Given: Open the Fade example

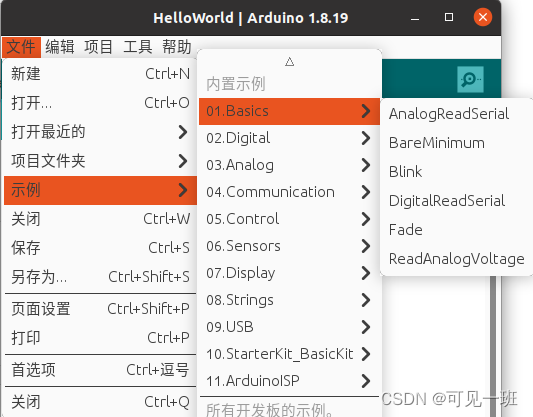Looking at the screenshot, I should (x=457, y=230).
